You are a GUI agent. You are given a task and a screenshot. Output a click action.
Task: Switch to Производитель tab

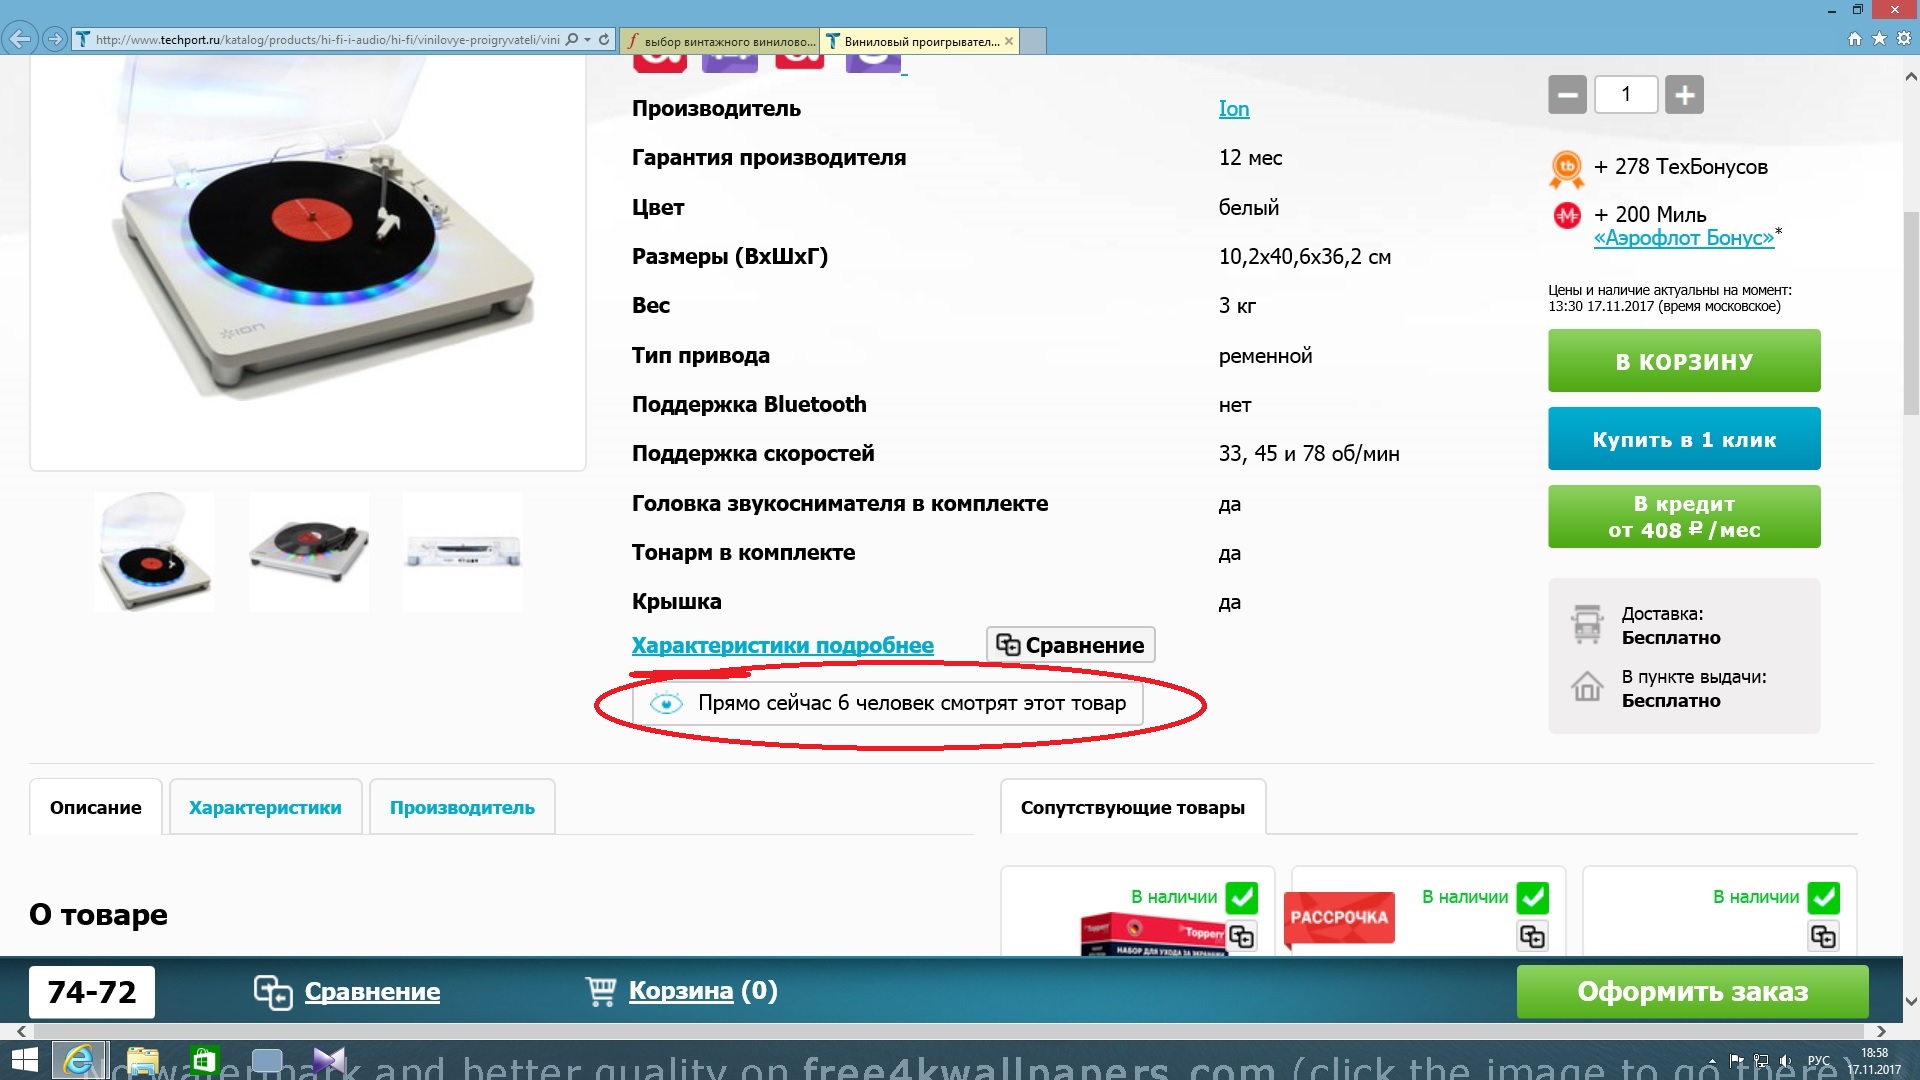click(462, 807)
